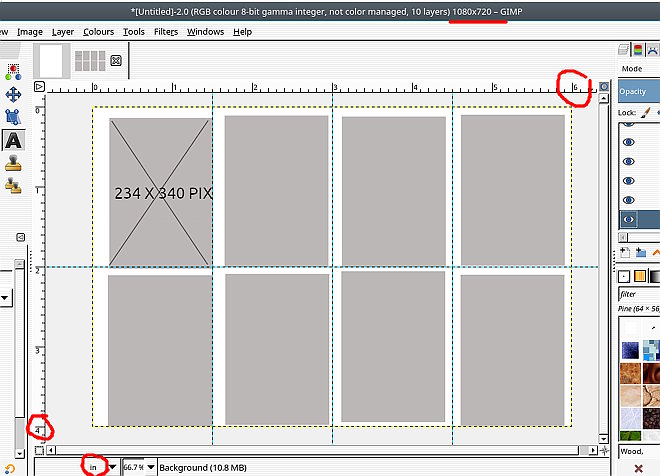Toggle the fifth eye icon from the bottom
660x476 pixels.
pos(628,142)
